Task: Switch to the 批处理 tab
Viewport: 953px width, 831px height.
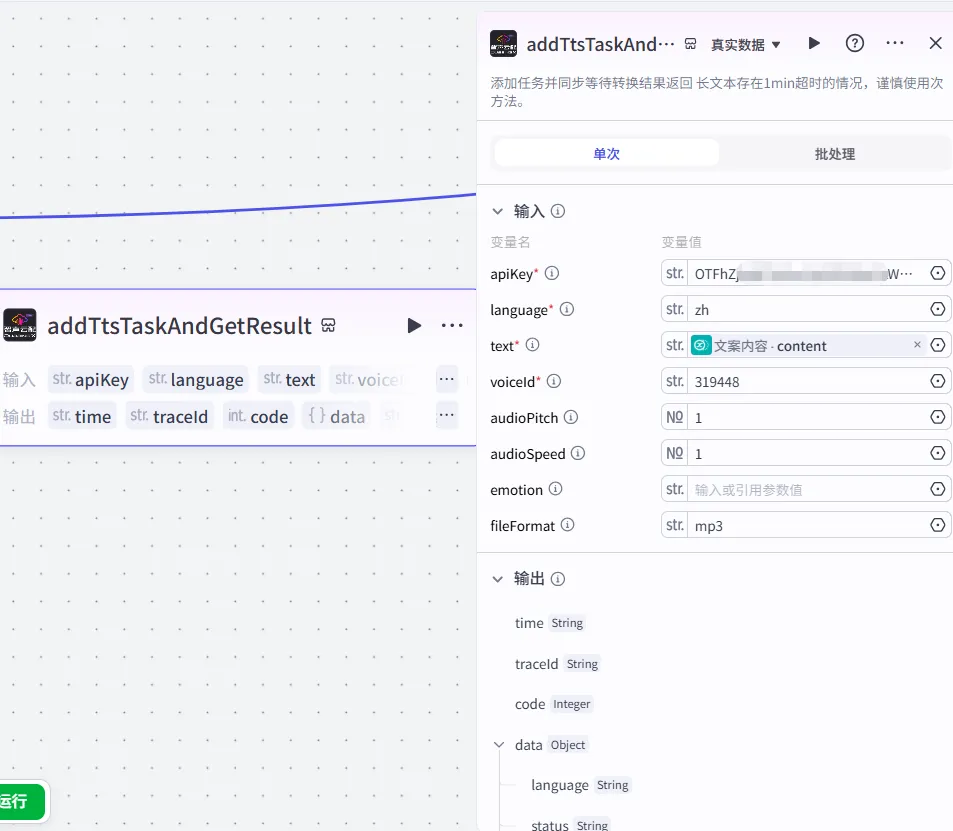Action: click(x=835, y=154)
